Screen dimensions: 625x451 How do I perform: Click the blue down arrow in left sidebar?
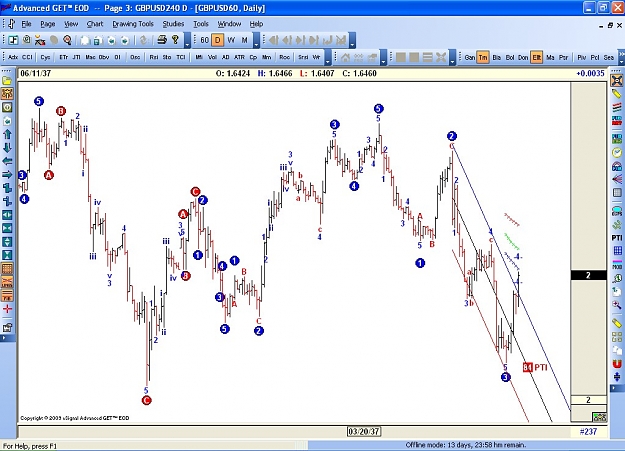coord(7,148)
